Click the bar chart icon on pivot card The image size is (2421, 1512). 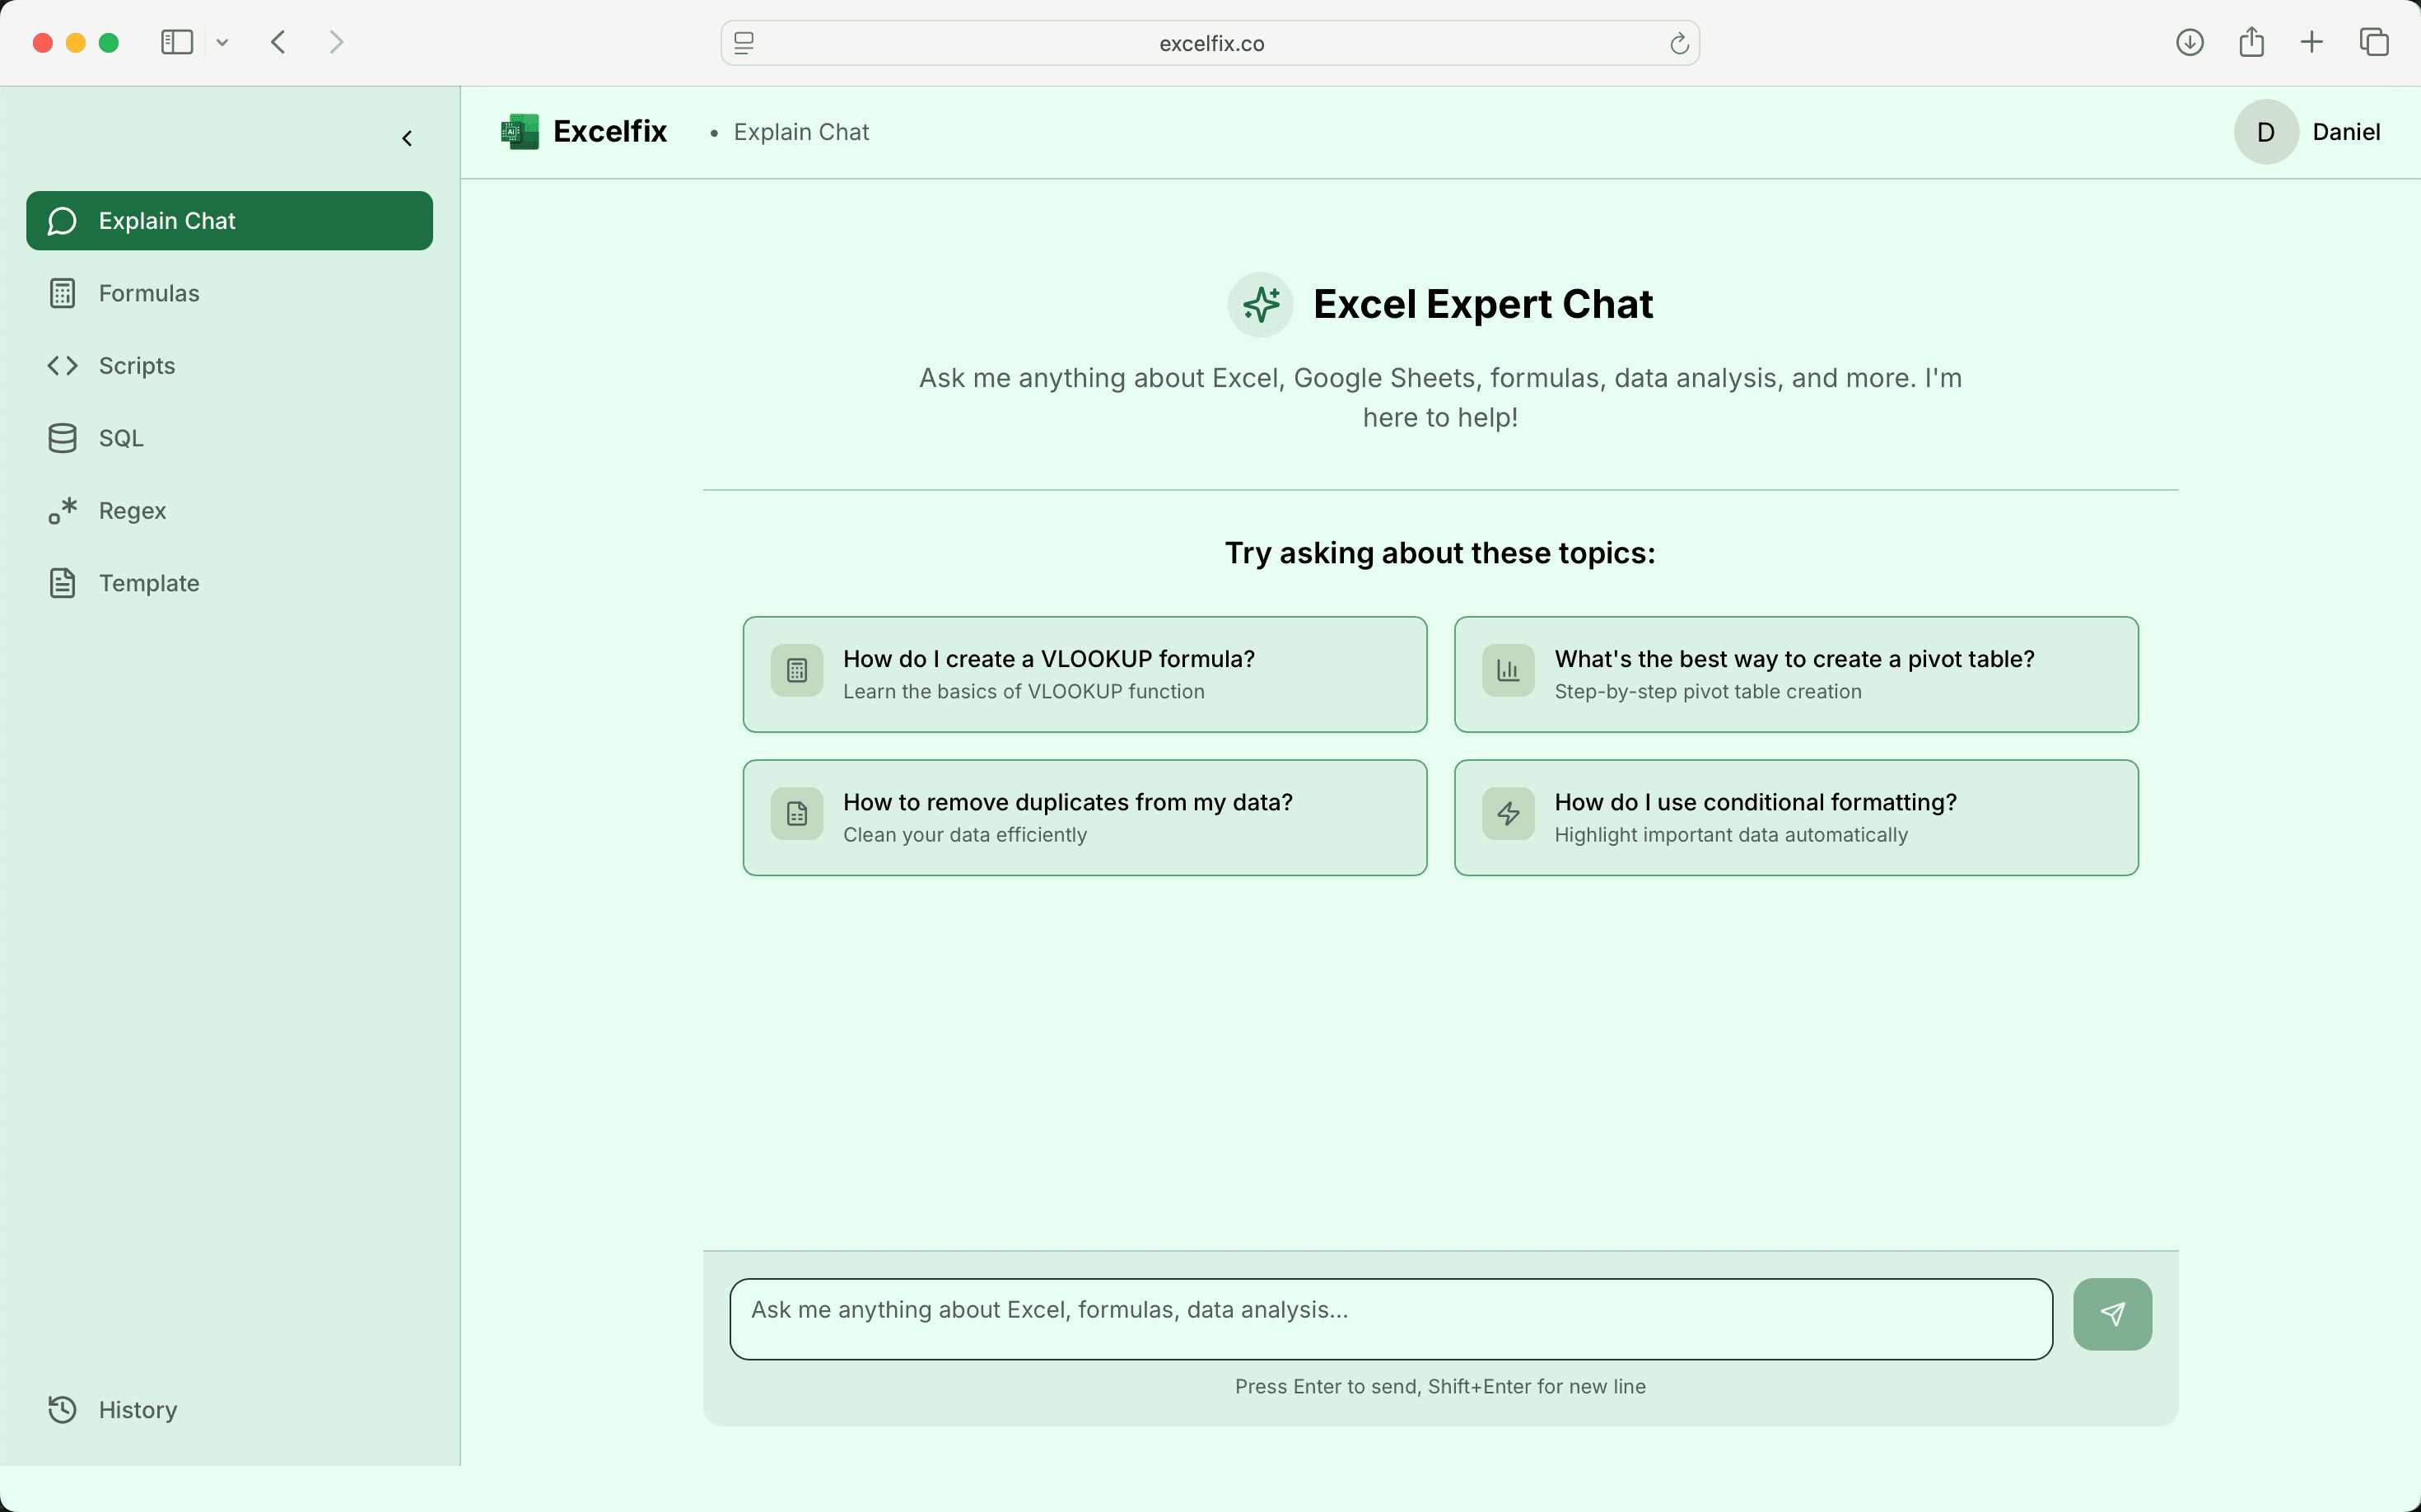(1508, 670)
